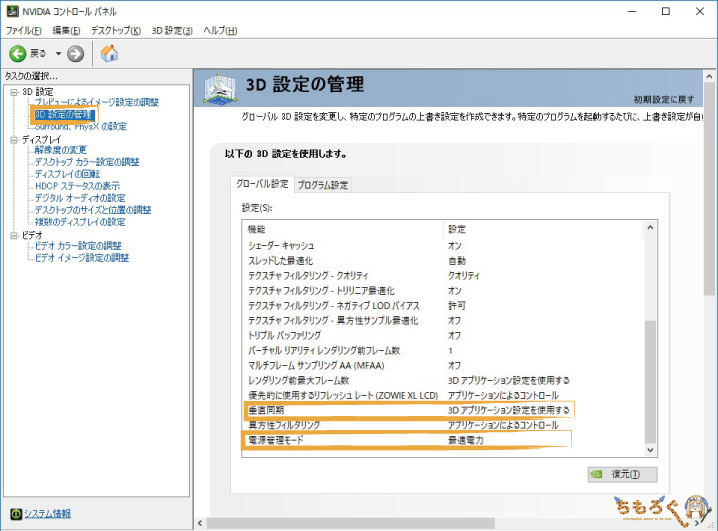The width and height of the screenshot is (718, 531).
Task: Select プレビューによるイメージ設定の調整
Action: [97, 102]
